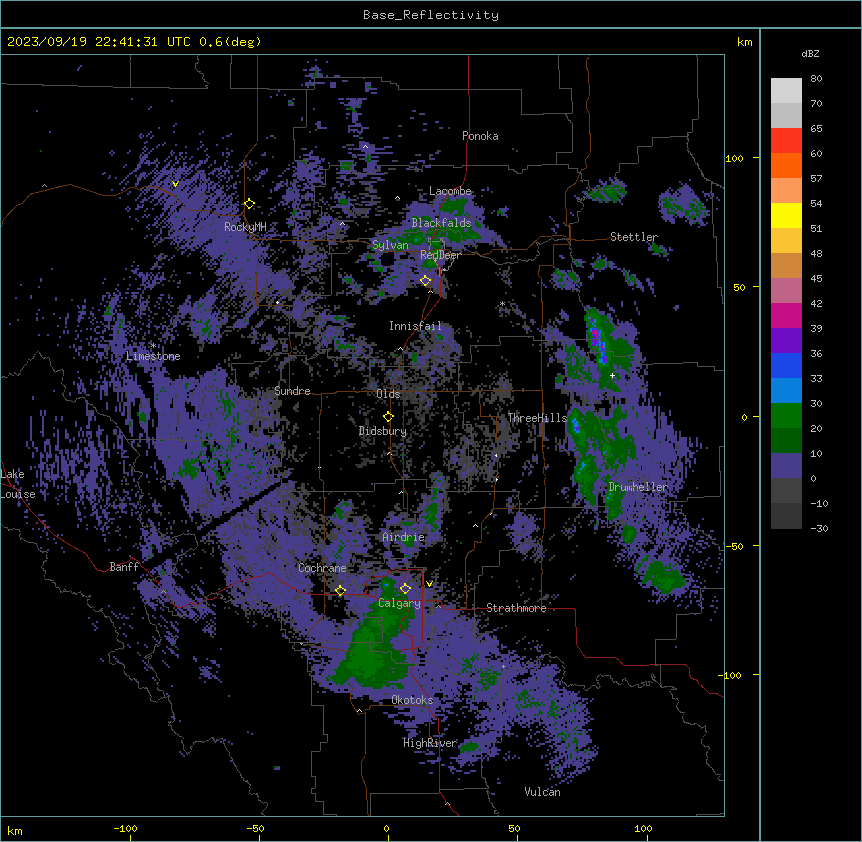Select the Innisfail label
Viewport: 862px width, 842px height.
(415, 326)
